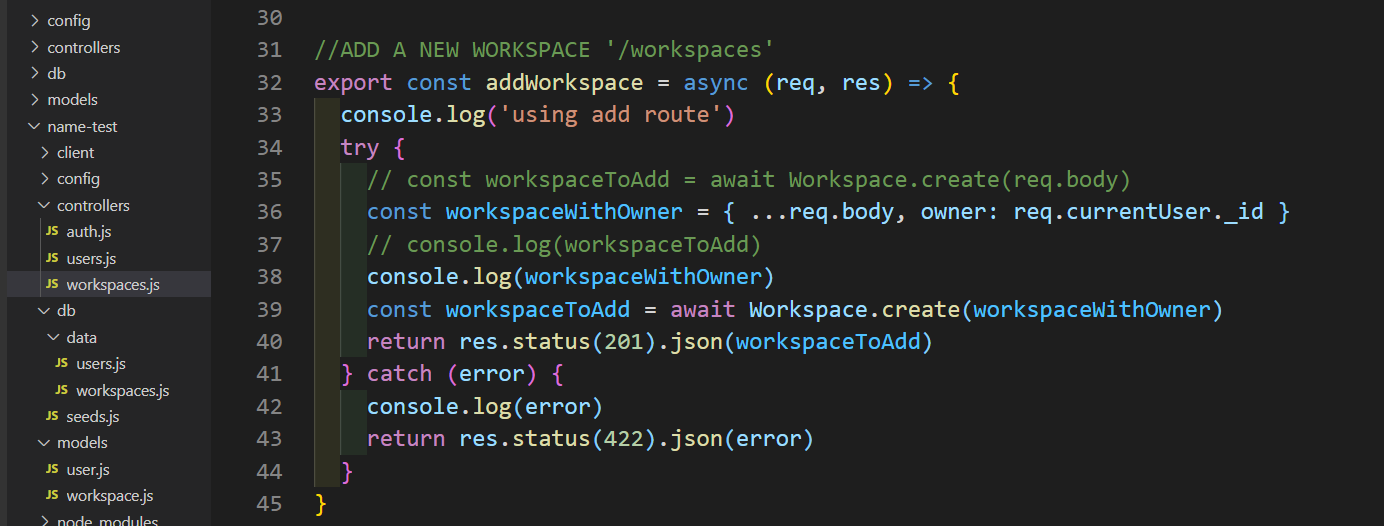The image size is (1384, 526).
Task: Click the JS icon of workspaces.js under data
Action: click(62, 391)
